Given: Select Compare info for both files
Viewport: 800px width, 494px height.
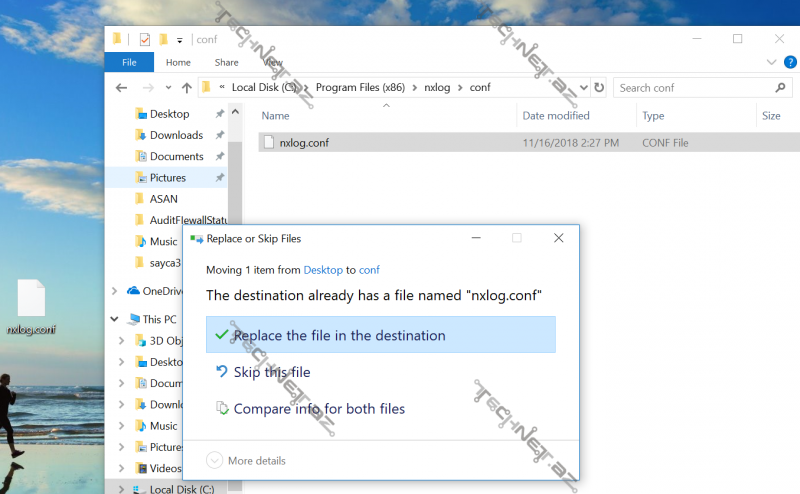Looking at the screenshot, I should (318, 409).
